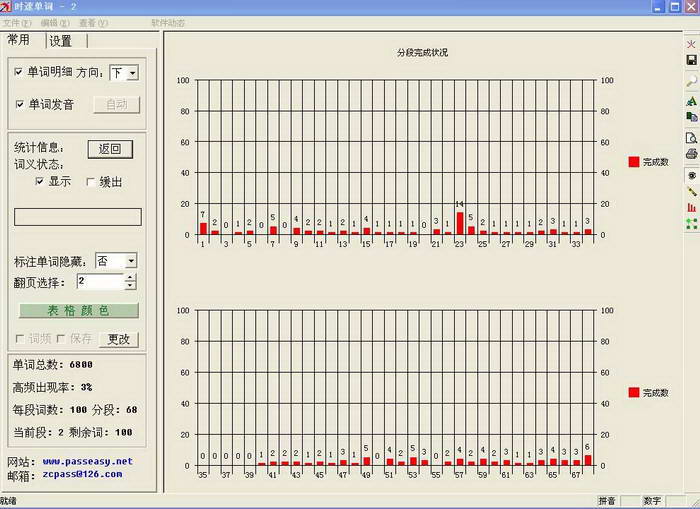Check the 缓出 checkbox
Viewport: 700px width, 509px height.
click(90, 182)
